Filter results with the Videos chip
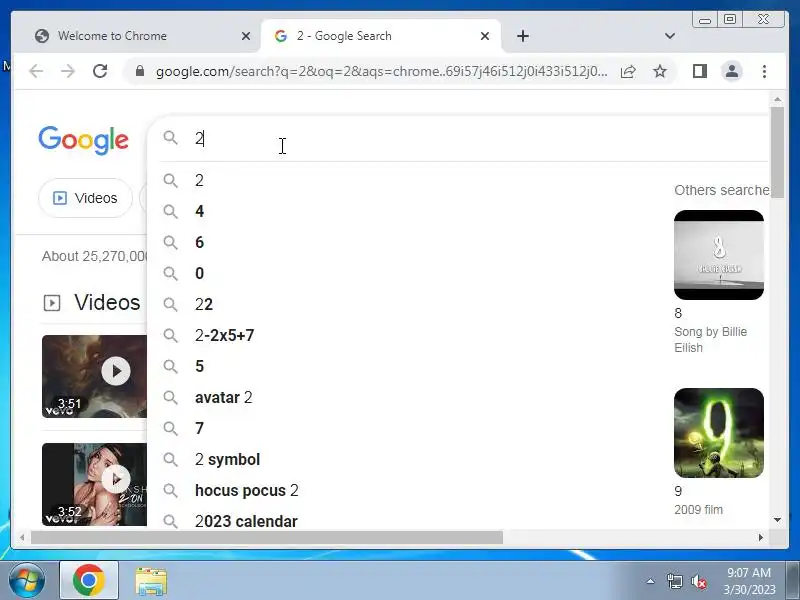 click(85, 198)
